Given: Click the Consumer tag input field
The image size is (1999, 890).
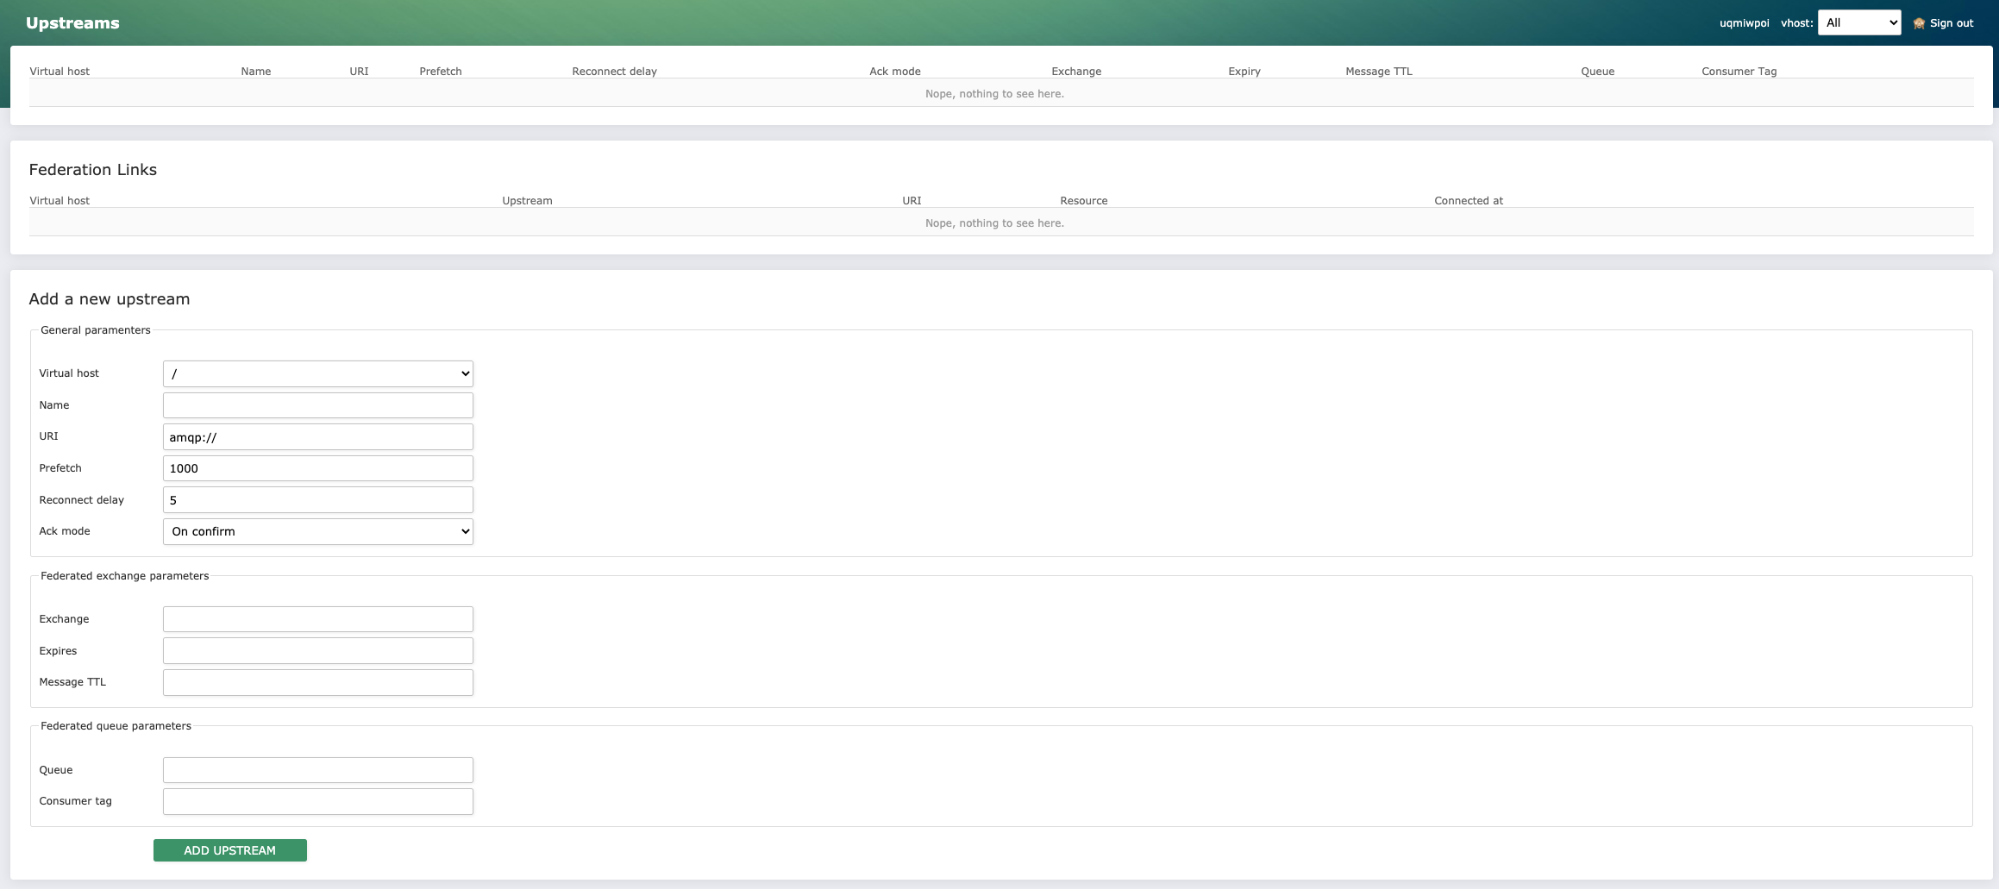Looking at the screenshot, I should click(318, 801).
